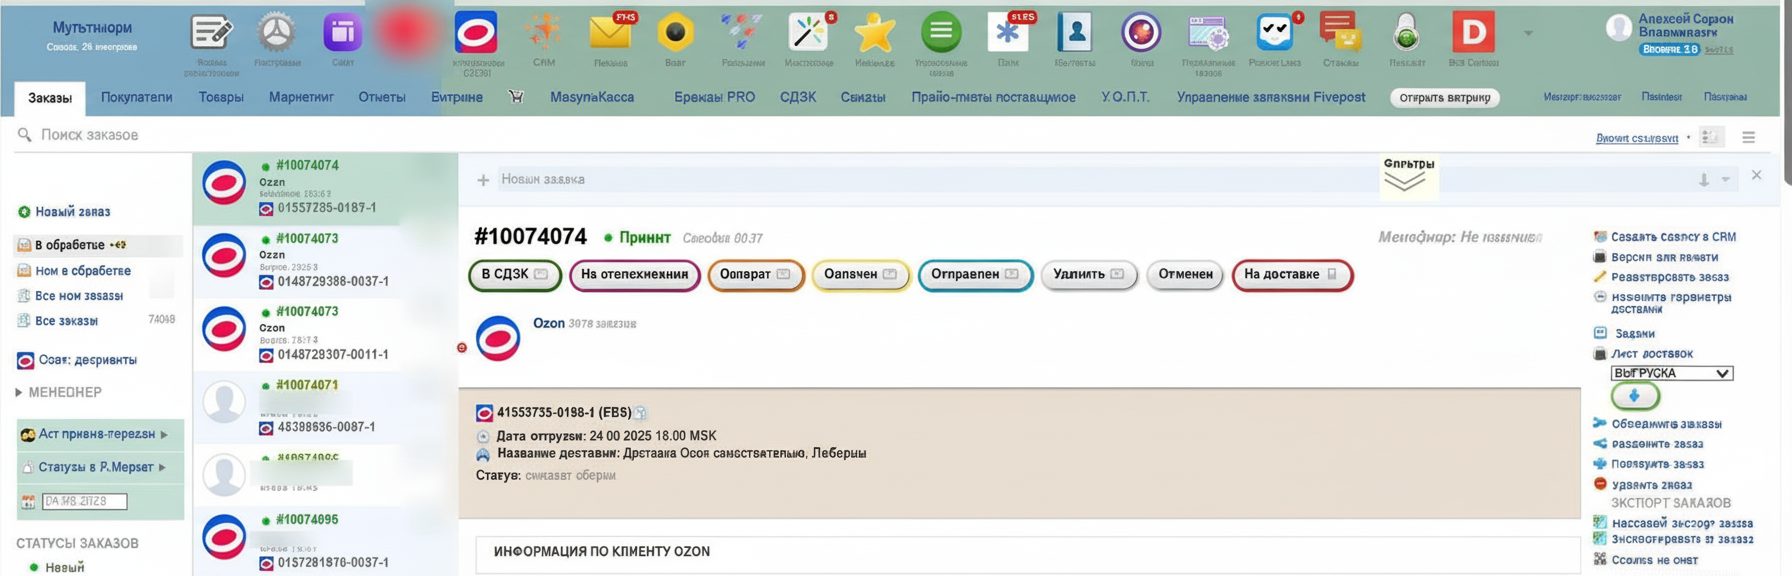Screen dimensions: 1792x576
Task: Open the filters chevron panel
Action: point(1405,180)
